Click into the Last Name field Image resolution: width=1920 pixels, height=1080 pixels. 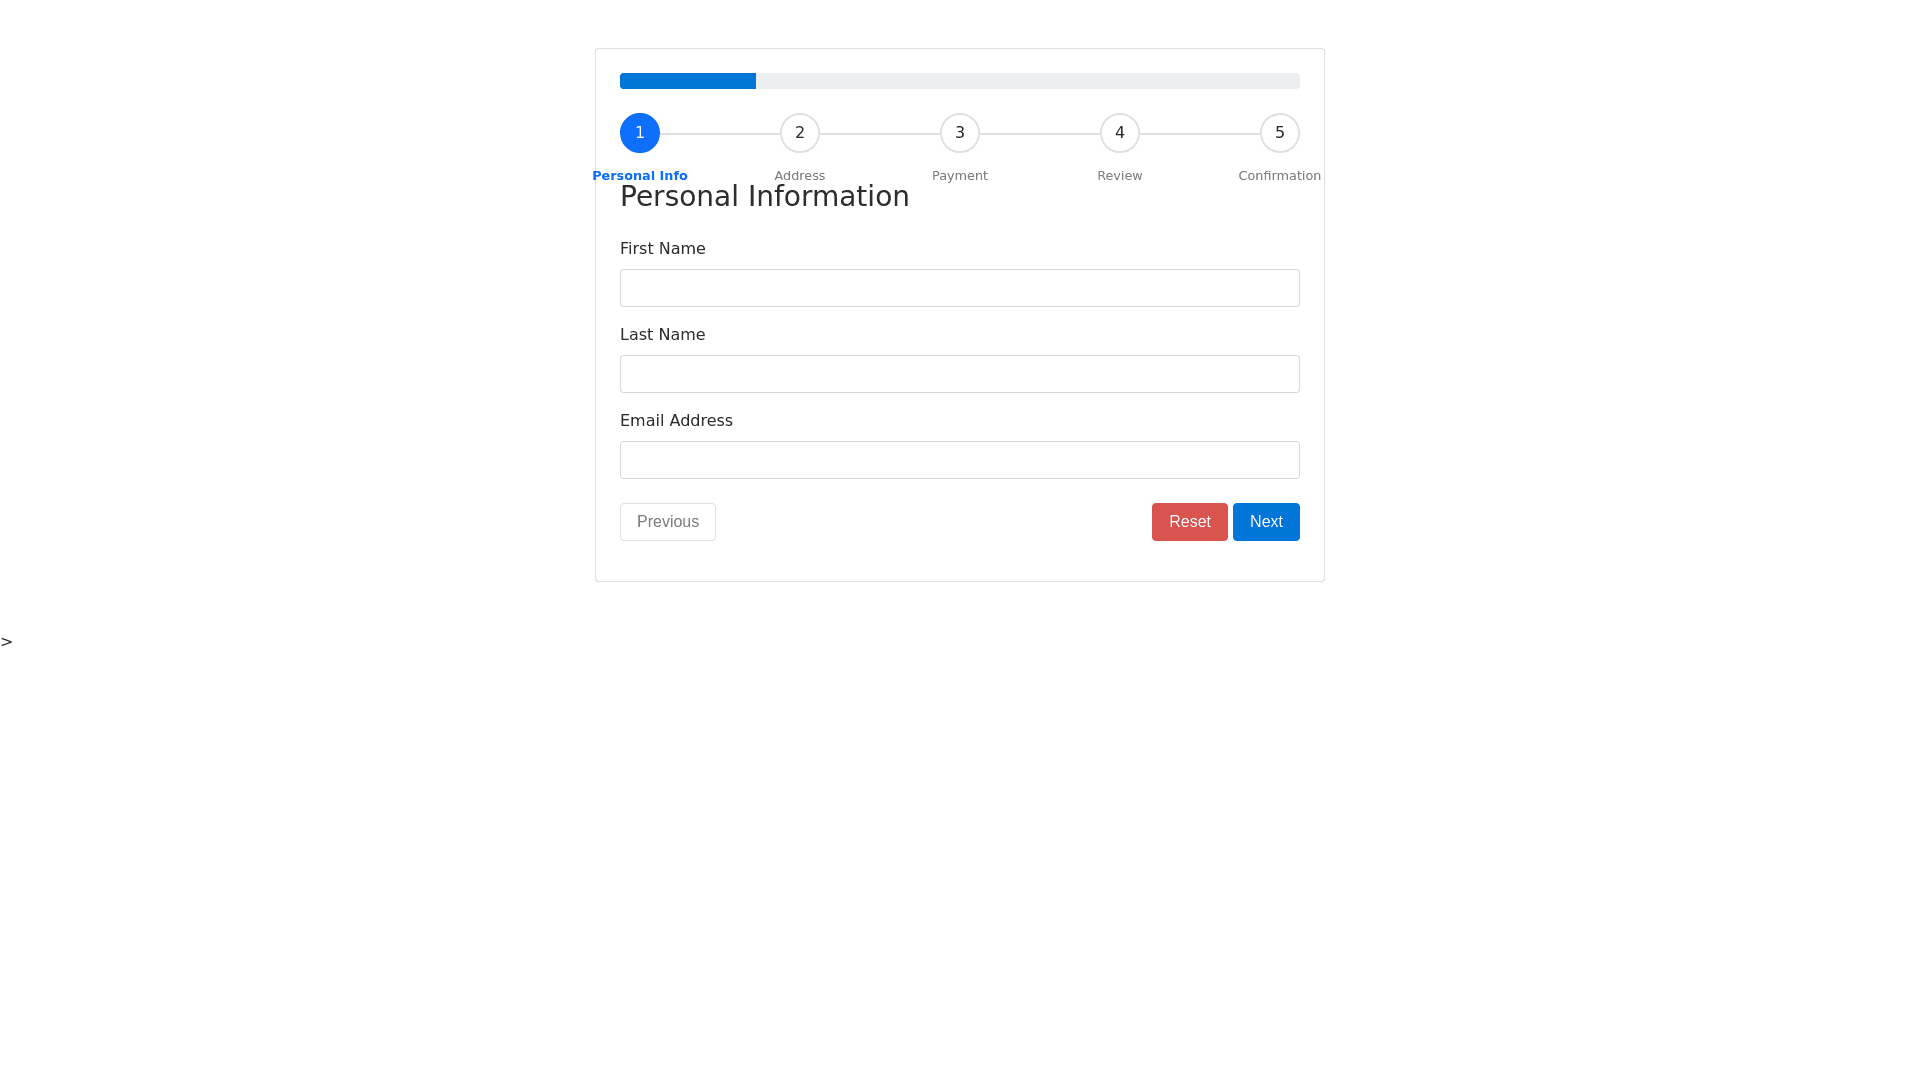coord(960,374)
